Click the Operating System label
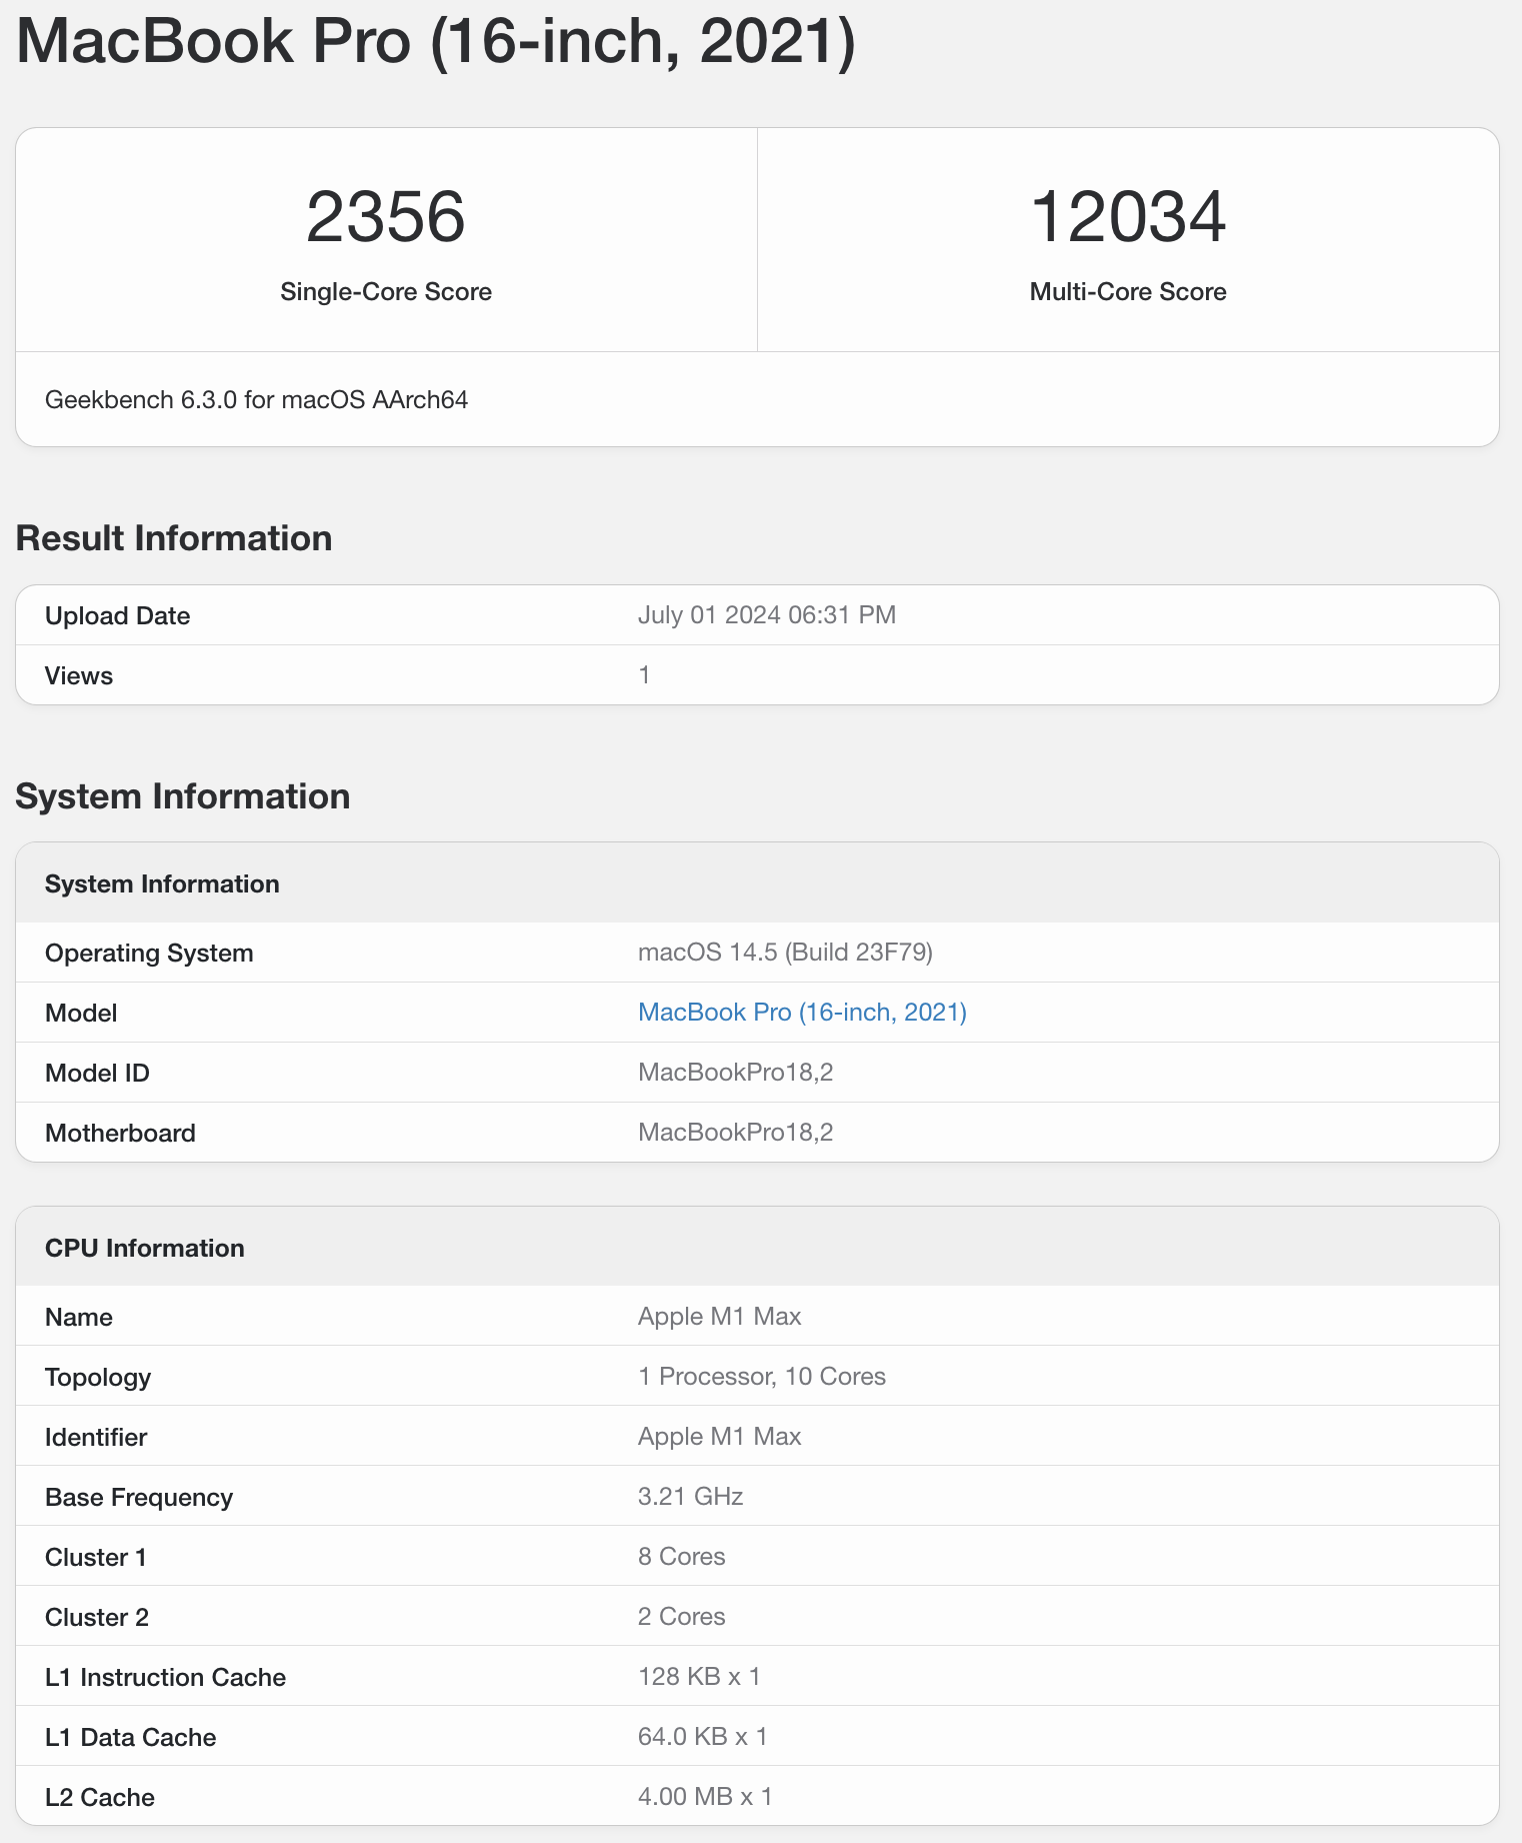1522x1843 pixels. pos(149,953)
